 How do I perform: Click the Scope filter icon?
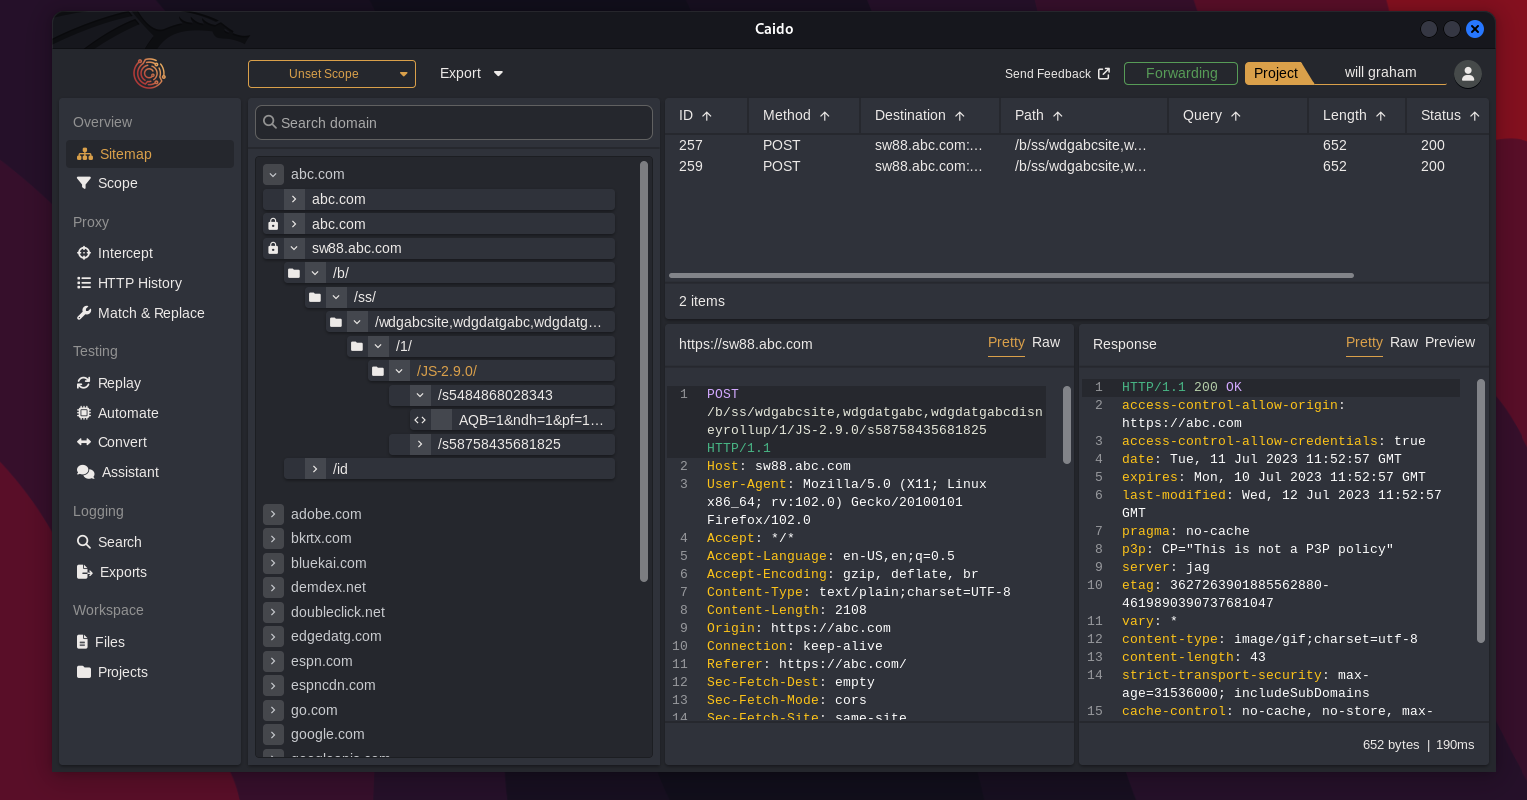(84, 183)
